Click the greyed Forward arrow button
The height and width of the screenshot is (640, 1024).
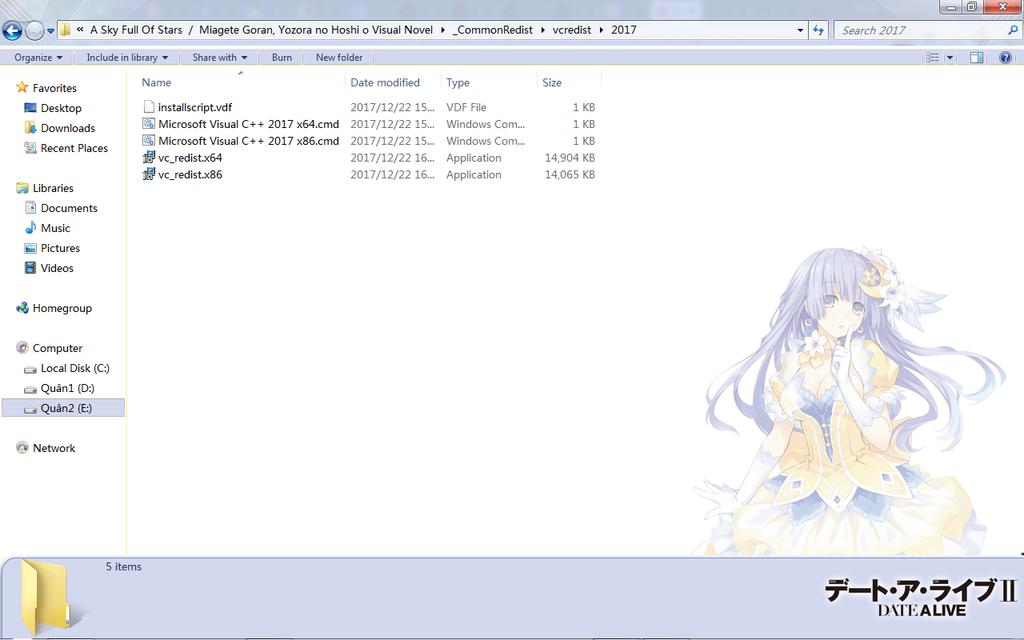(34, 30)
